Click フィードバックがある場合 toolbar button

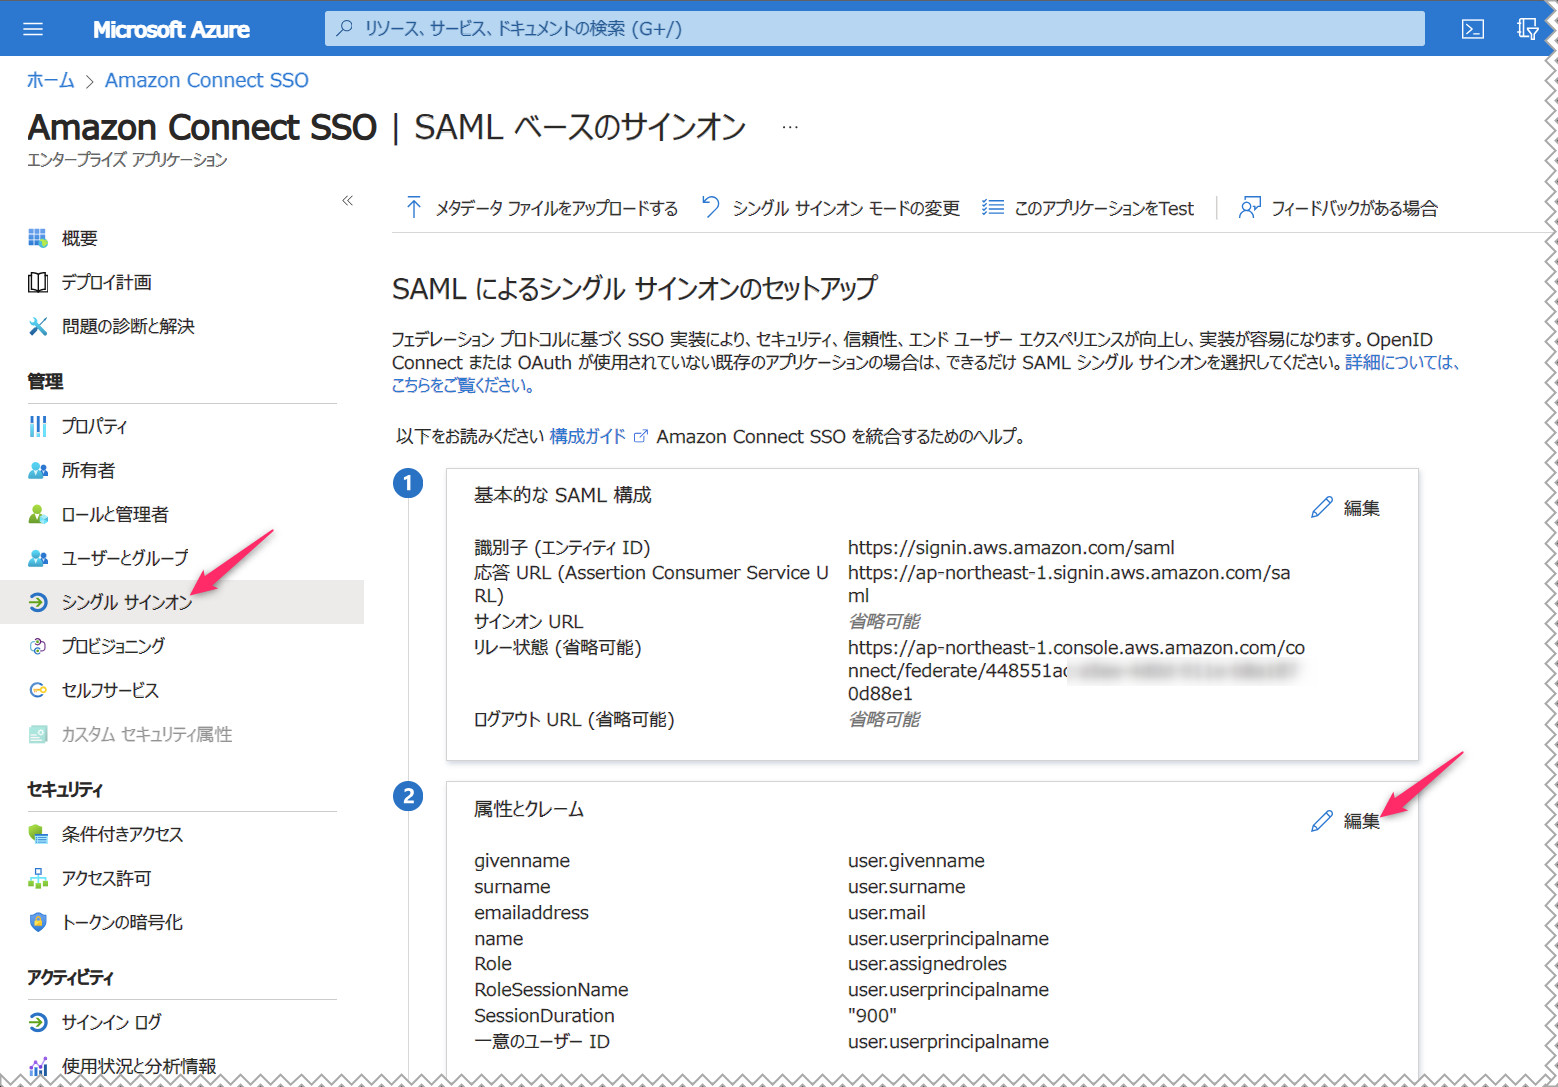(x=1338, y=208)
